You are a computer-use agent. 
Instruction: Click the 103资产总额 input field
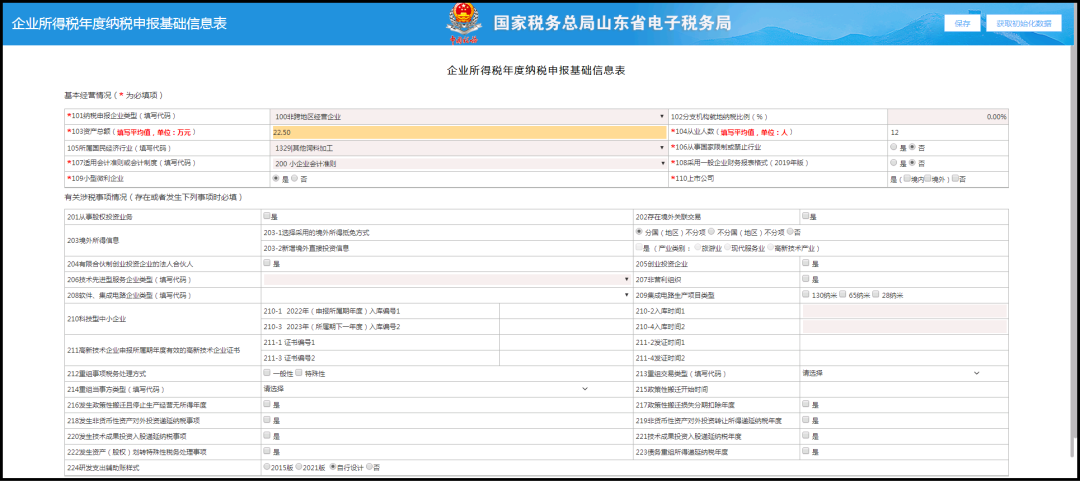pos(468,132)
